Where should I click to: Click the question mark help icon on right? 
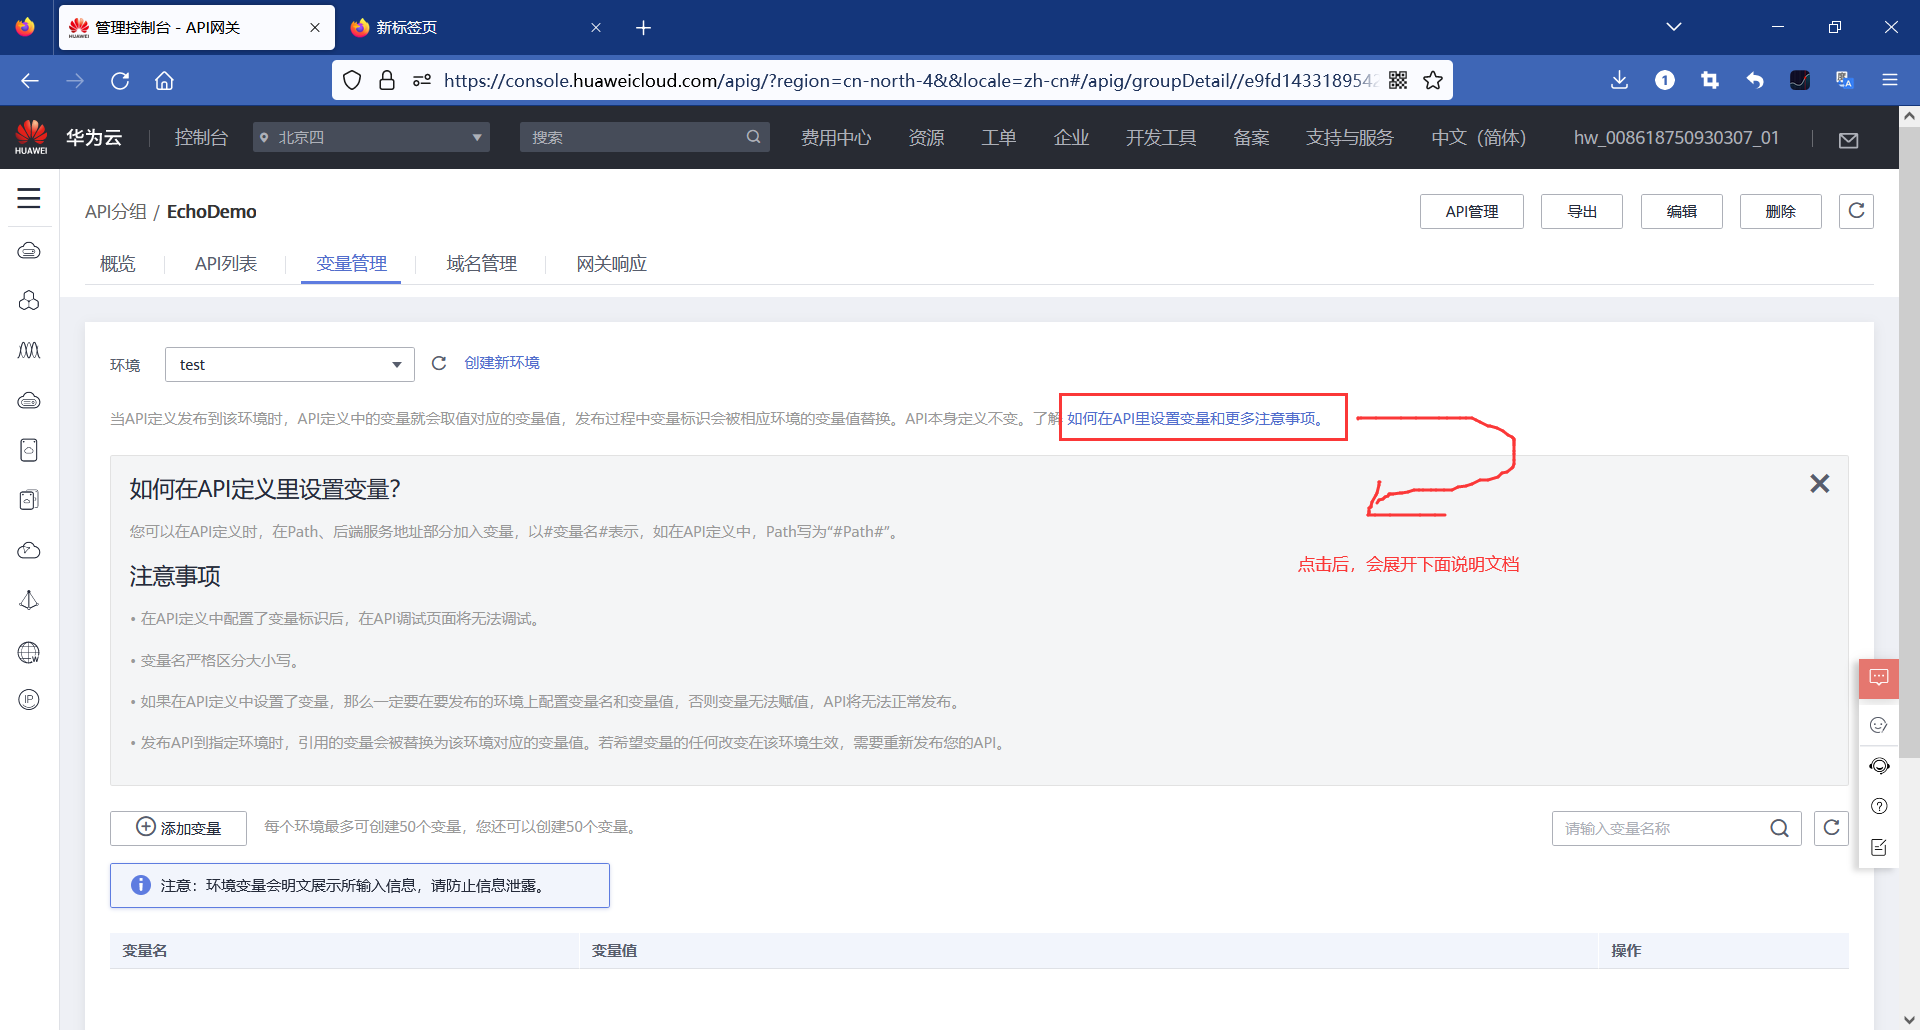(1879, 806)
